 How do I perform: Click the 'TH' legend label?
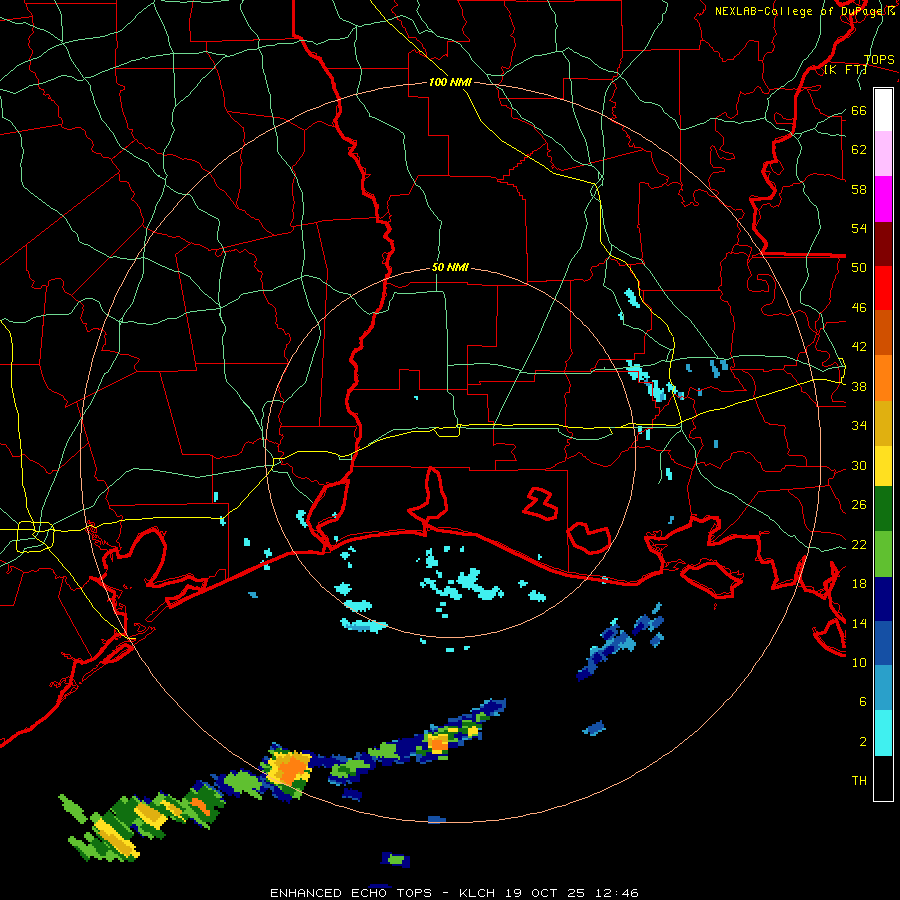point(859,781)
